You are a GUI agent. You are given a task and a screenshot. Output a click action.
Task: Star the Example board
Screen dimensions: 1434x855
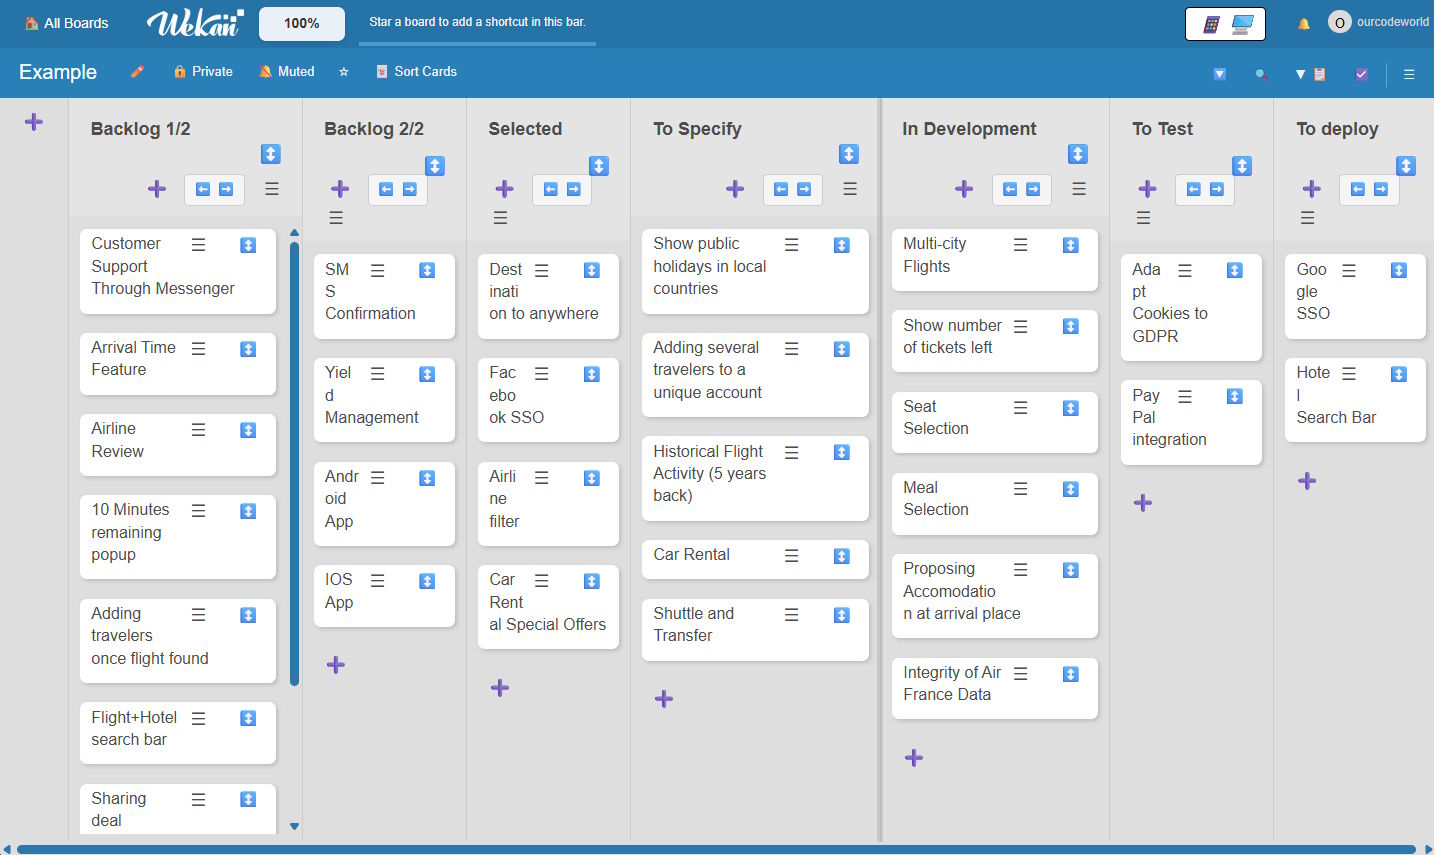click(x=344, y=71)
